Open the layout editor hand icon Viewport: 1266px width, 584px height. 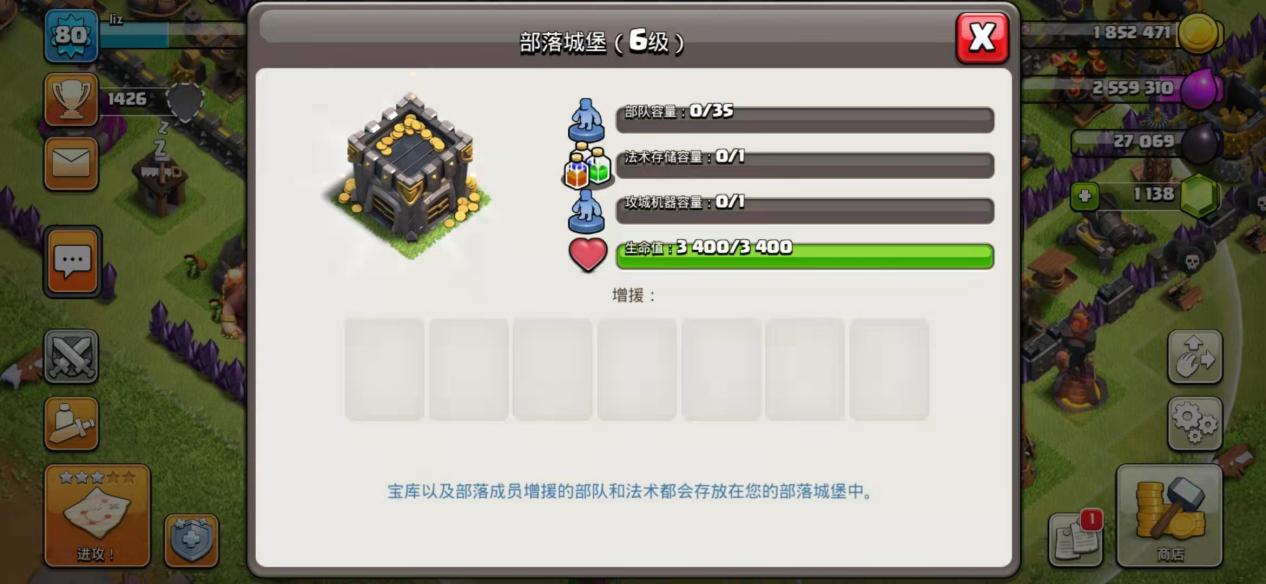[x=1195, y=357]
